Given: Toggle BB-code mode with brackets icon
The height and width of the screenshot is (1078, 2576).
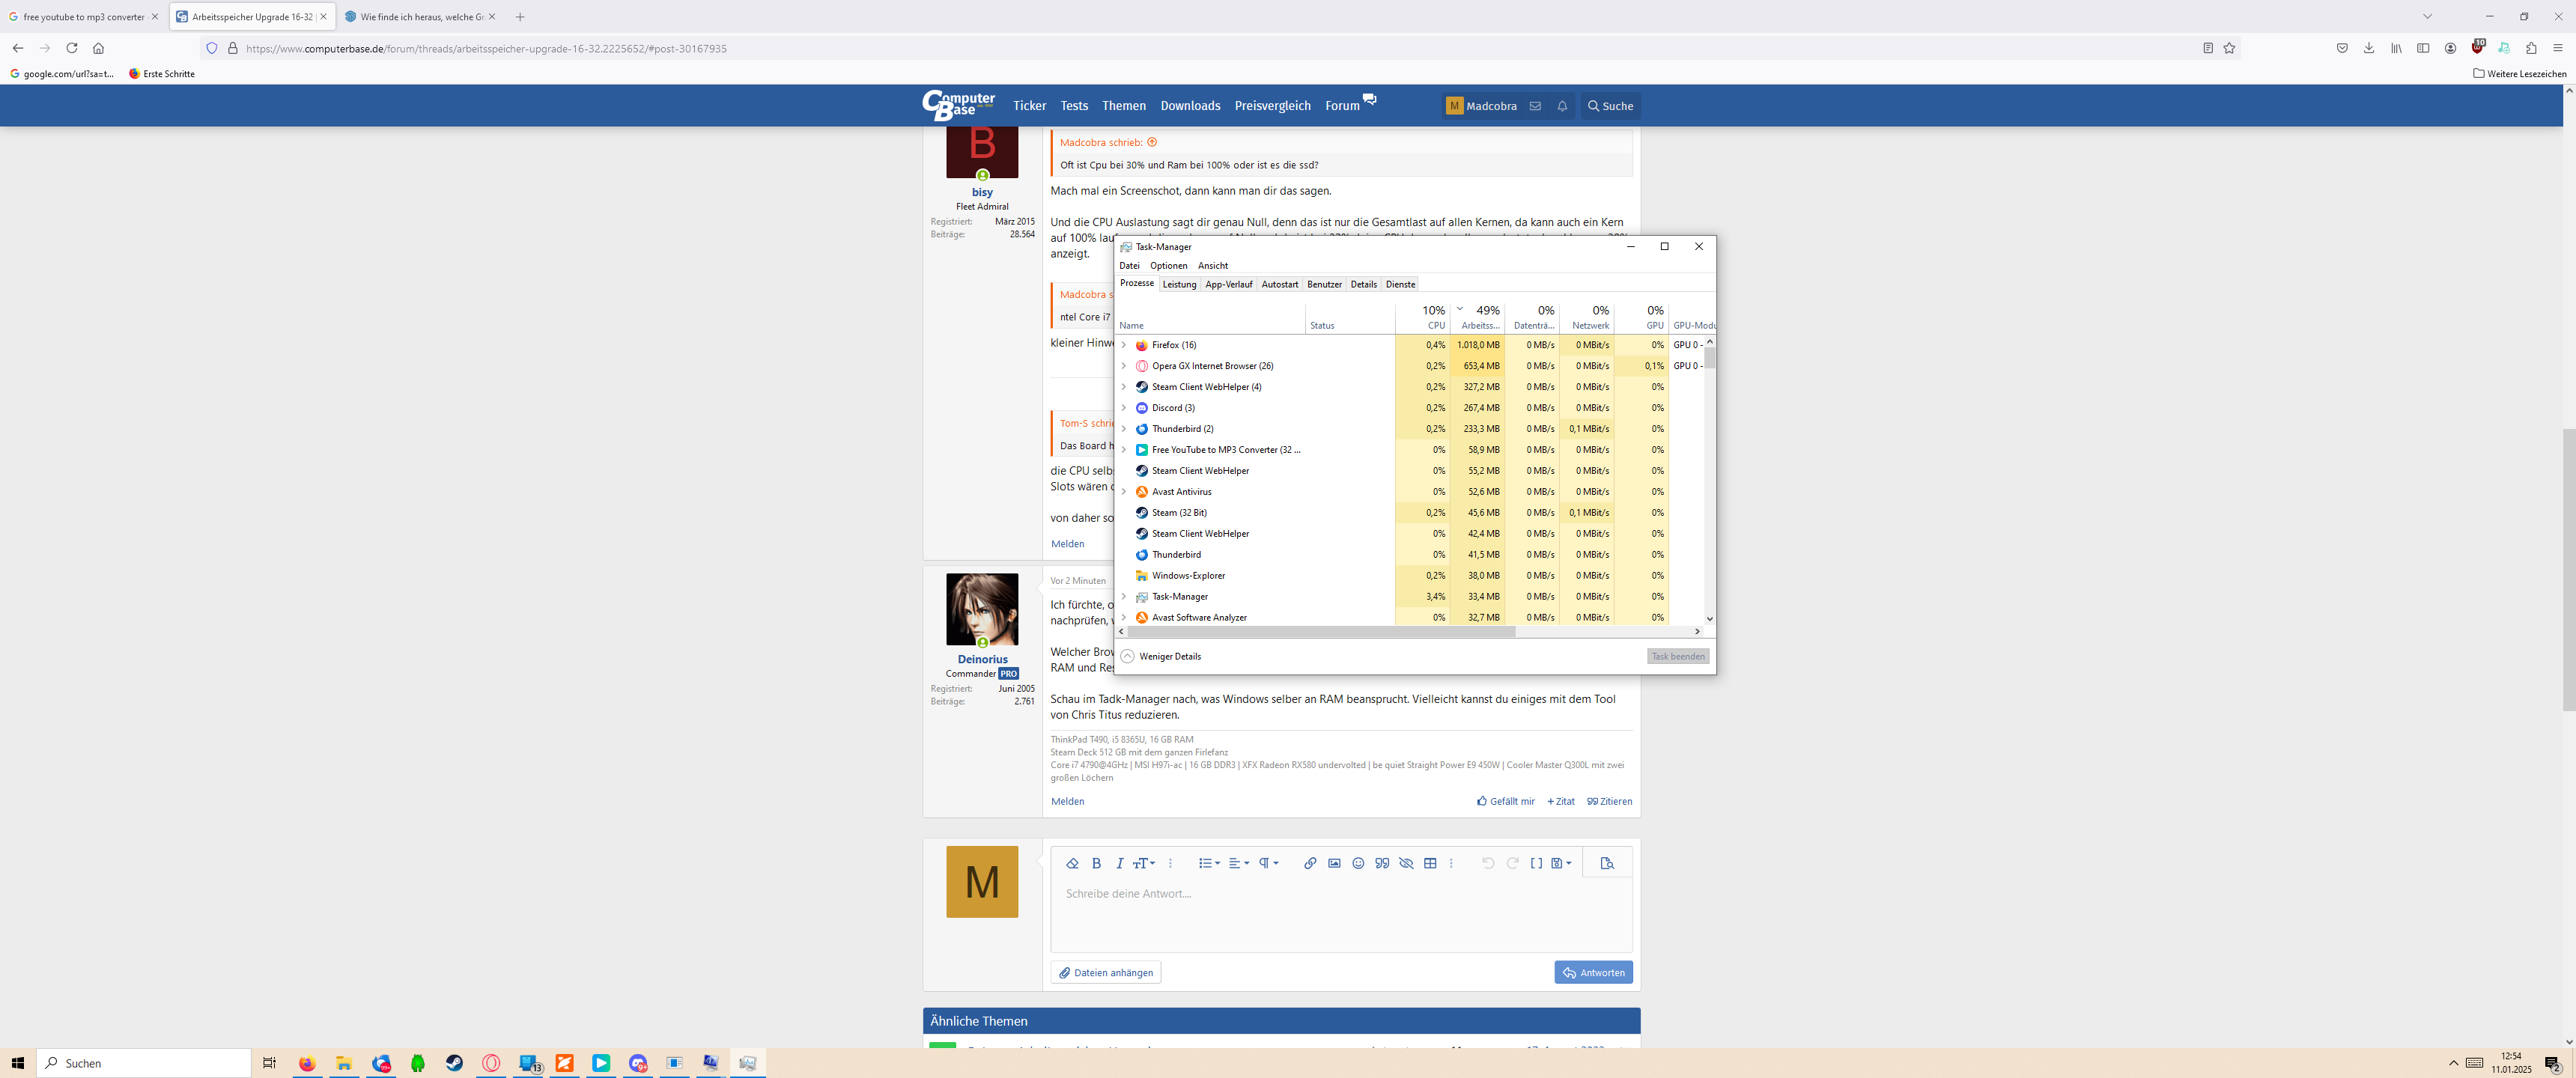Looking at the screenshot, I should 1536,863.
